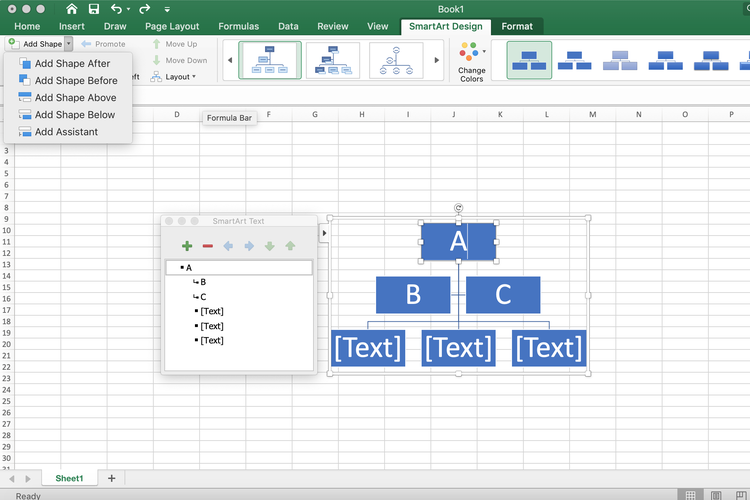Expand the Layout dropdown in ribbon
Image resolution: width=750 pixels, height=500 pixels.
pyautogui.click(x=178, y=77)
